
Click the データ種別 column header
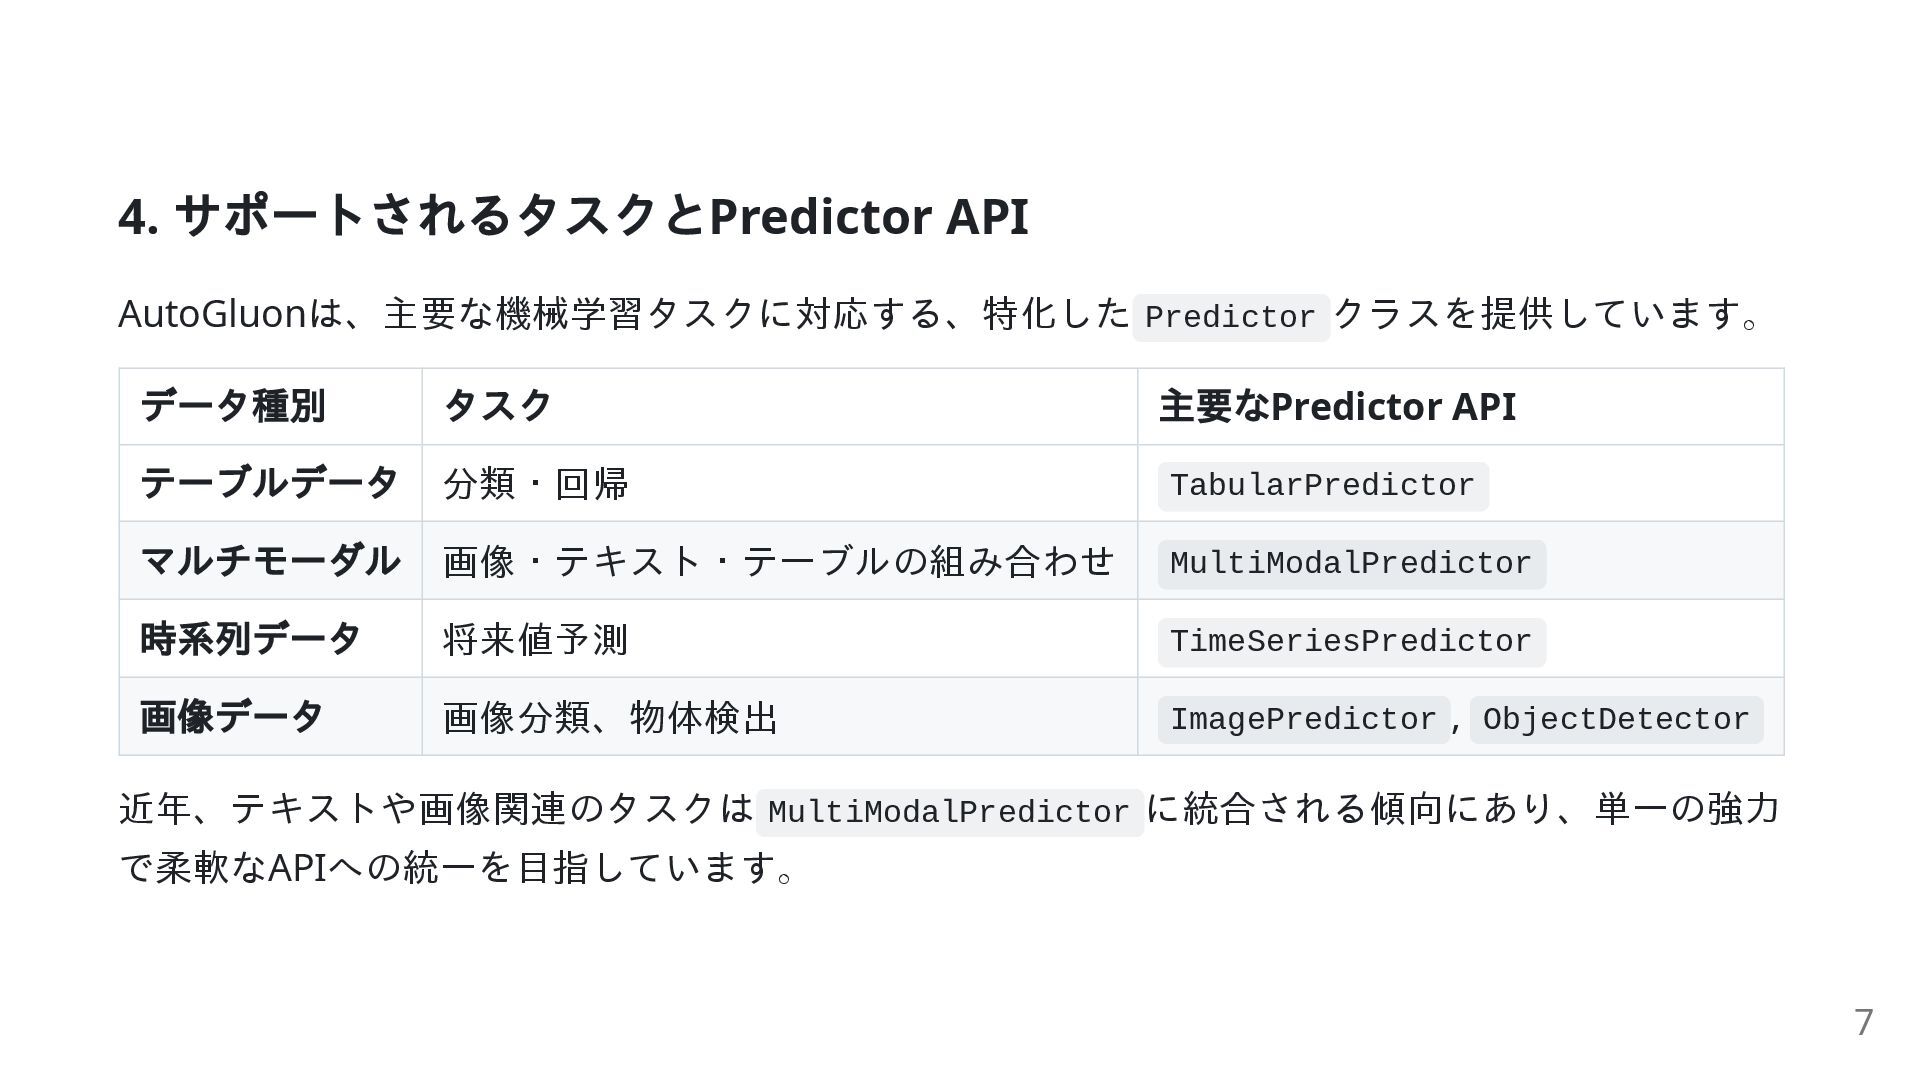(x=233, y=406)
